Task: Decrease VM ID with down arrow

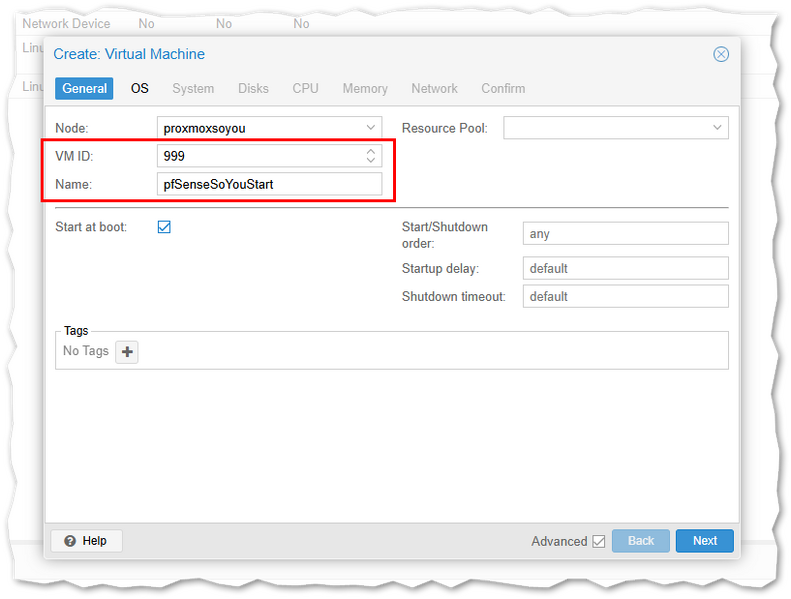Action: (371, 161)
